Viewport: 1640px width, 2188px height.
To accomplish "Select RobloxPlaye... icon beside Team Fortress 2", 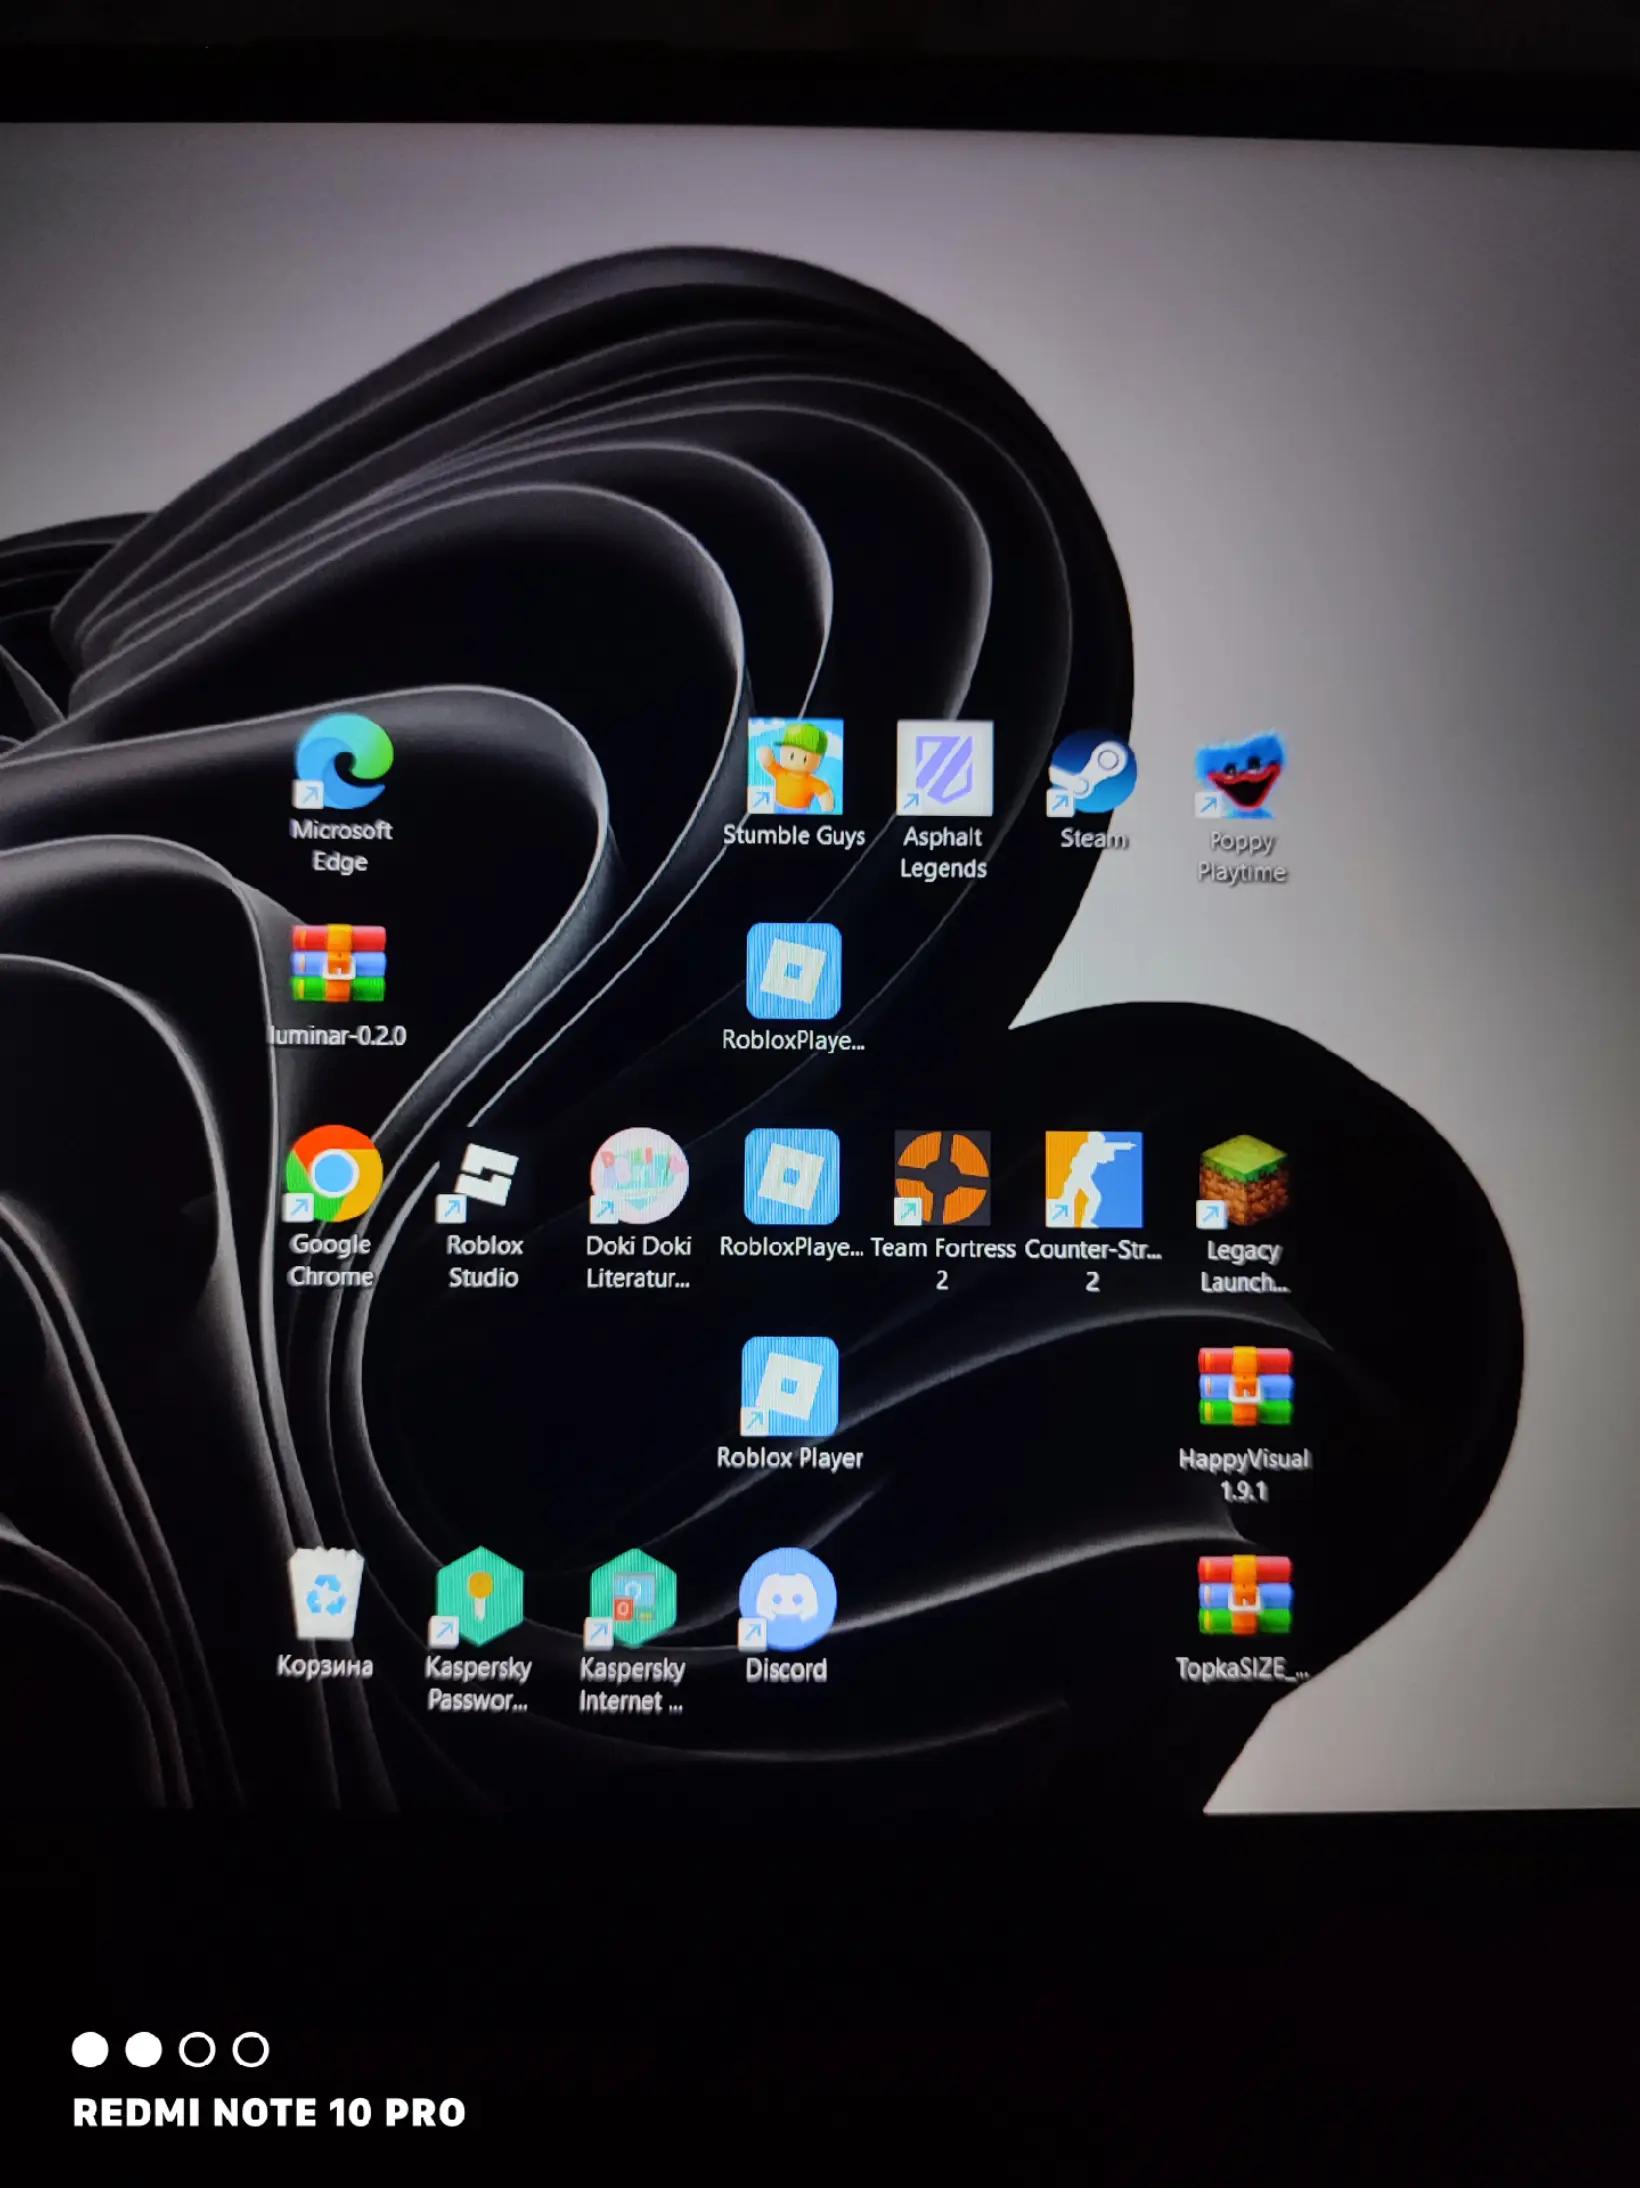I will 791,1177.
